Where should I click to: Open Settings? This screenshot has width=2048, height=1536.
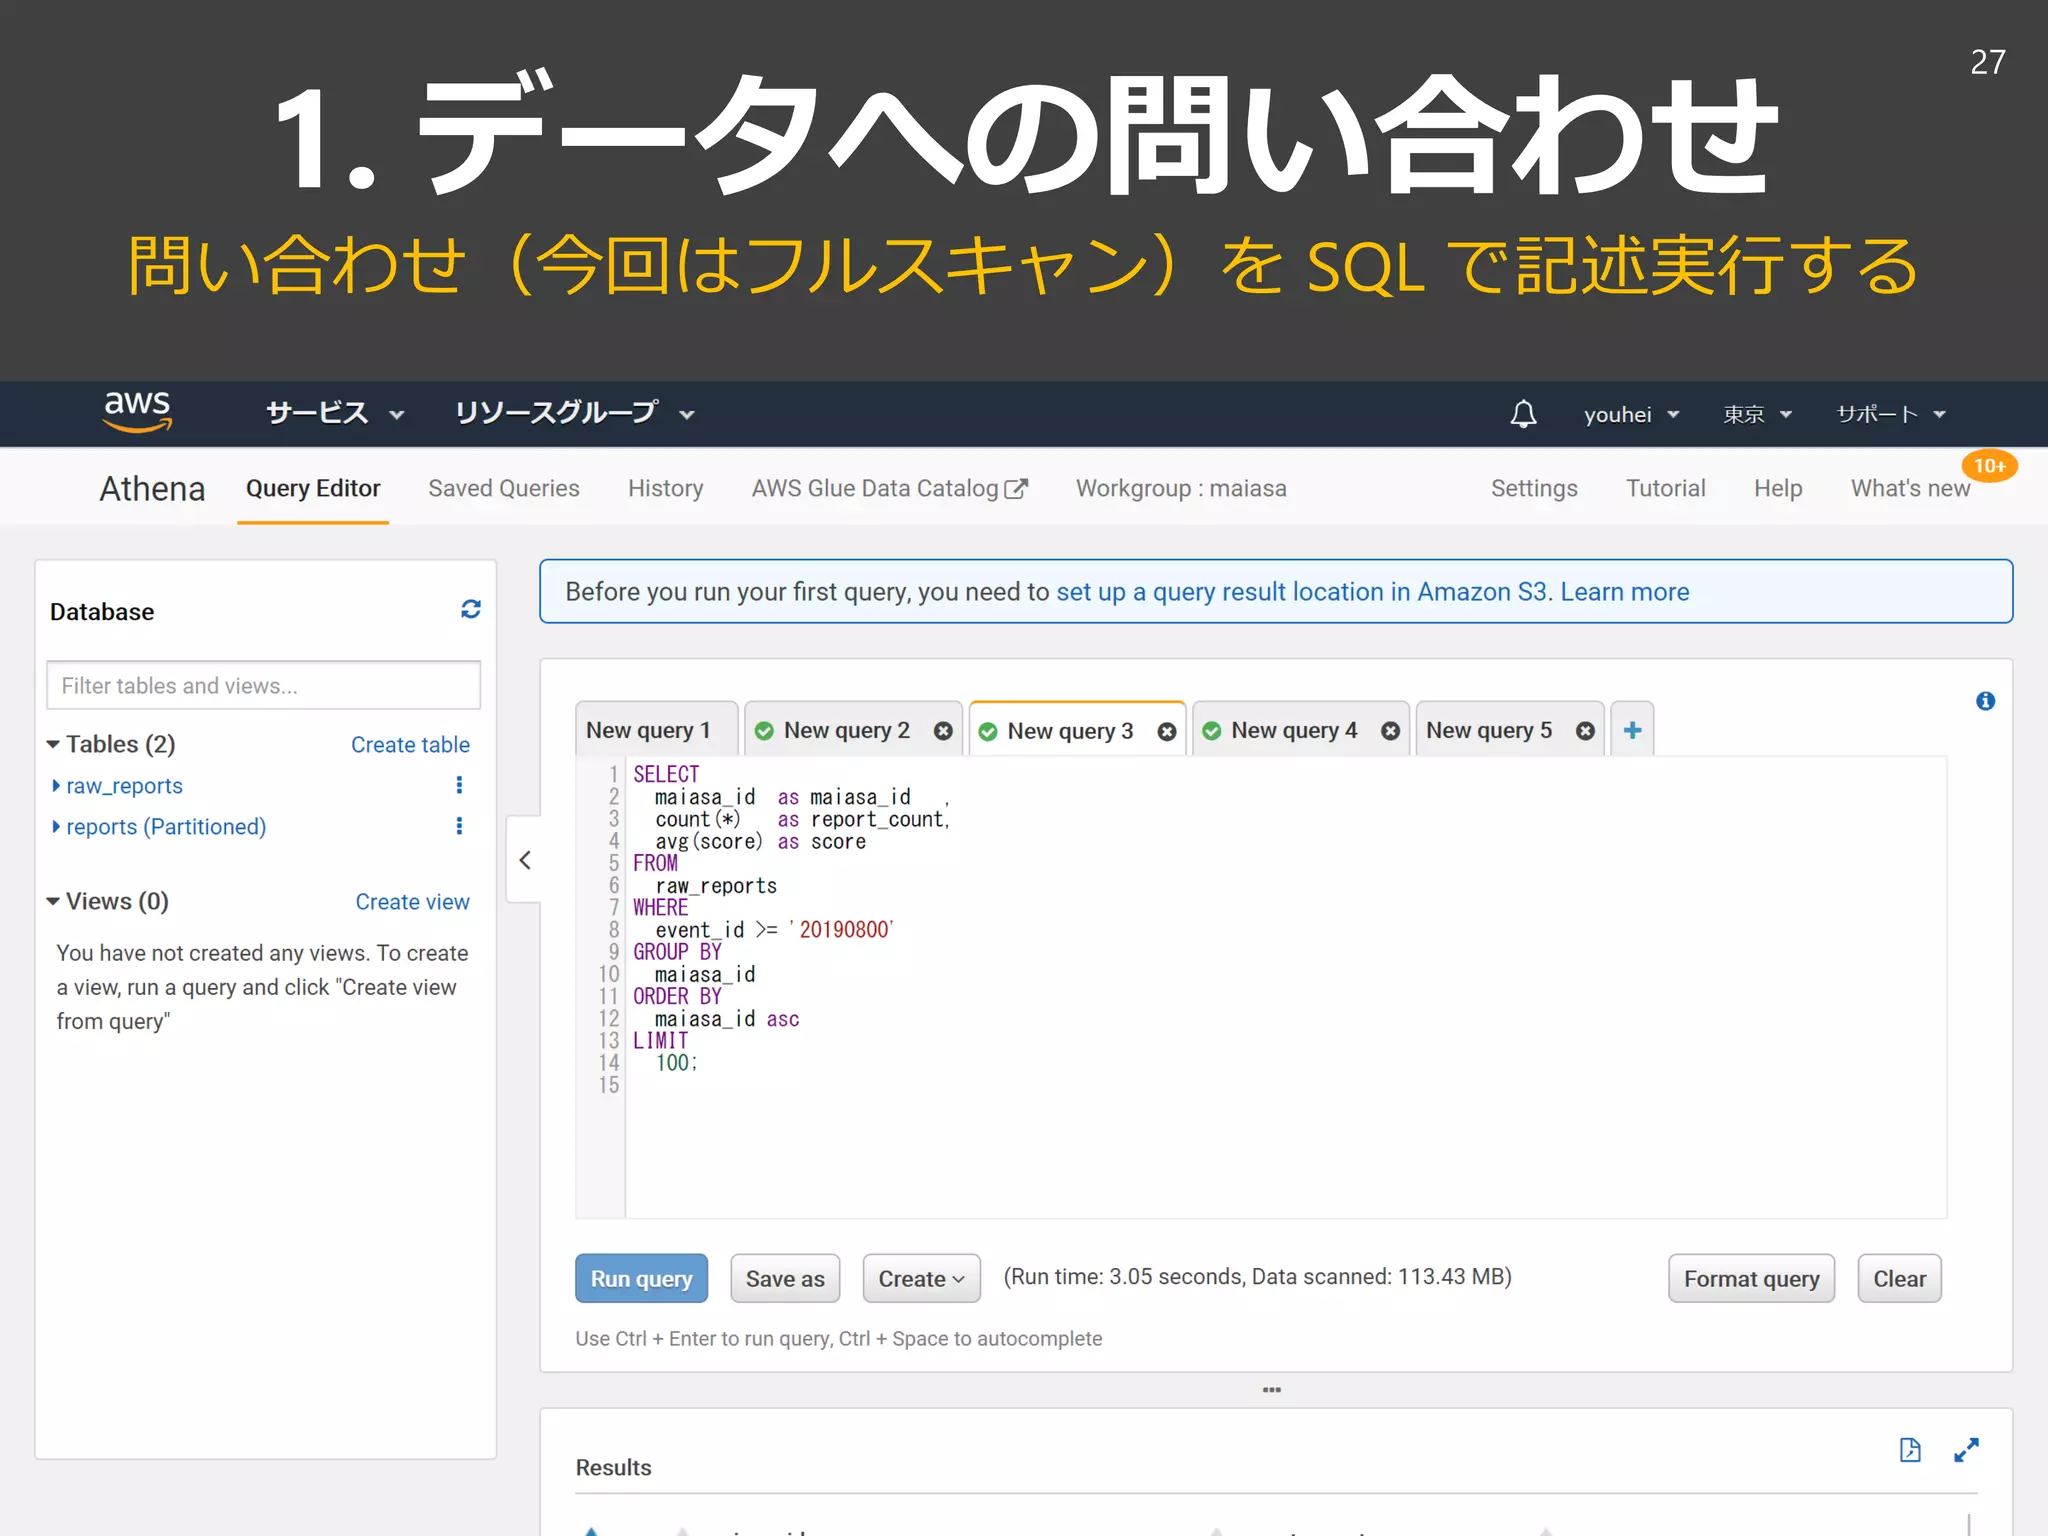coord(1534,488)
